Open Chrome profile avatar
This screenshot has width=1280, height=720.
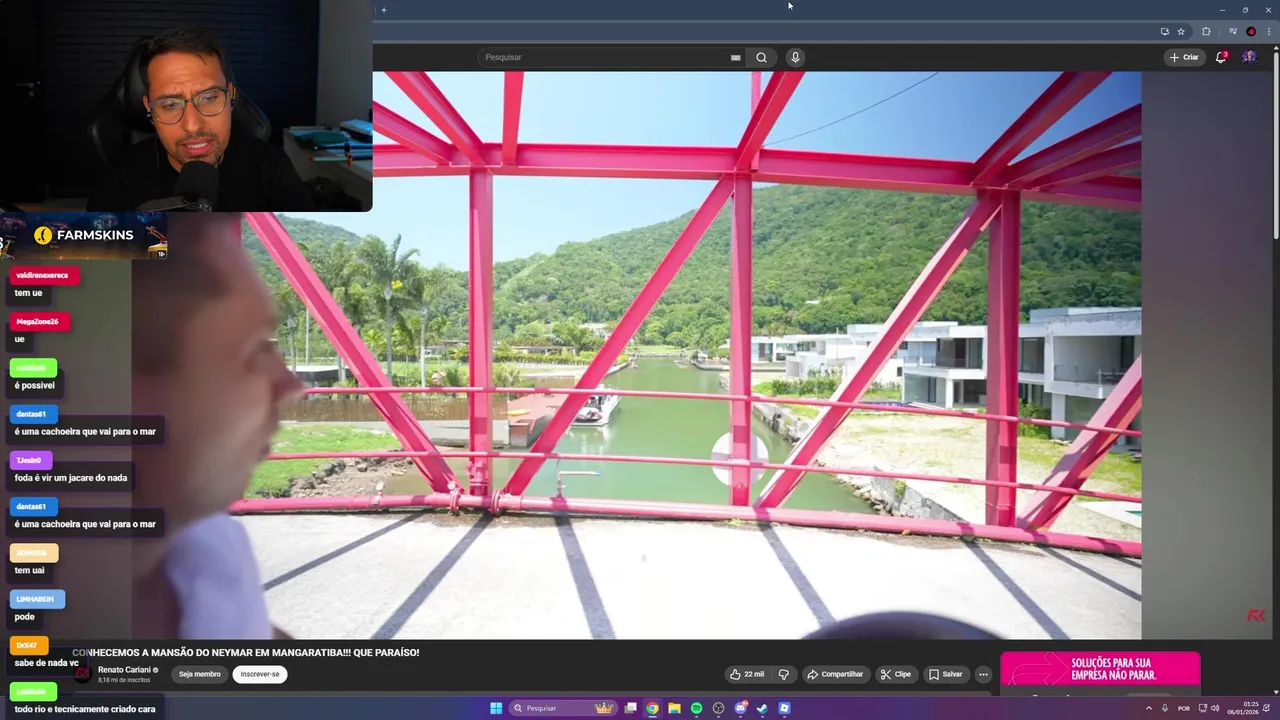coord(1251,31)
